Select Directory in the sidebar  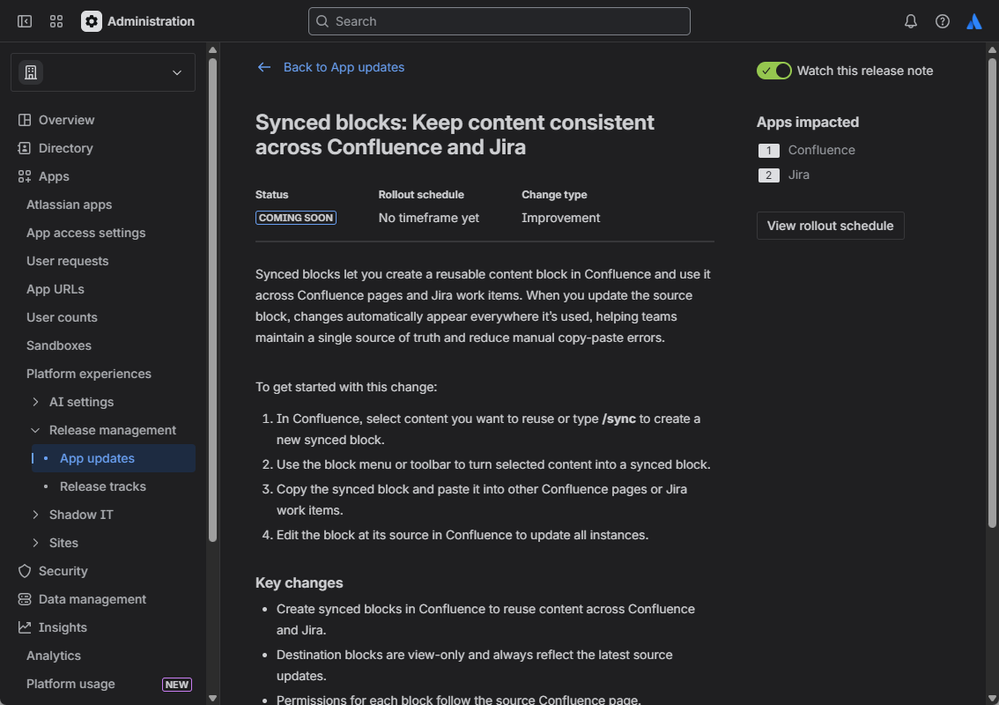click(x=66, y=148)
